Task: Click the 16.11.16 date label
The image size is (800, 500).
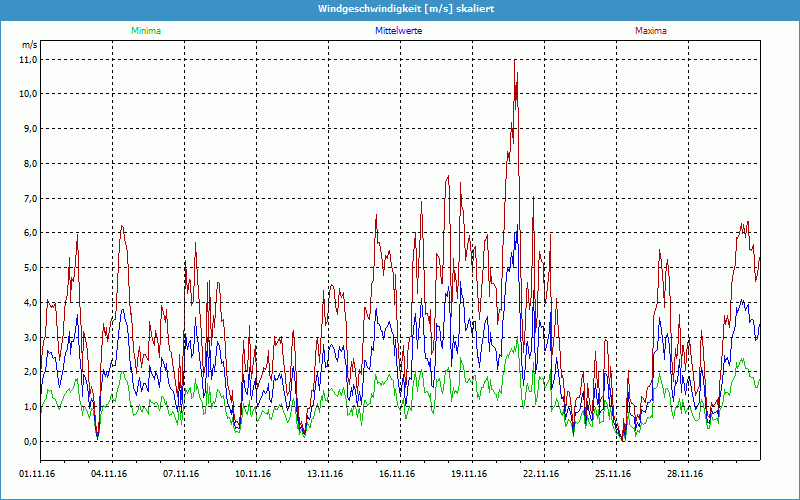Action: (x=398, y=475)
